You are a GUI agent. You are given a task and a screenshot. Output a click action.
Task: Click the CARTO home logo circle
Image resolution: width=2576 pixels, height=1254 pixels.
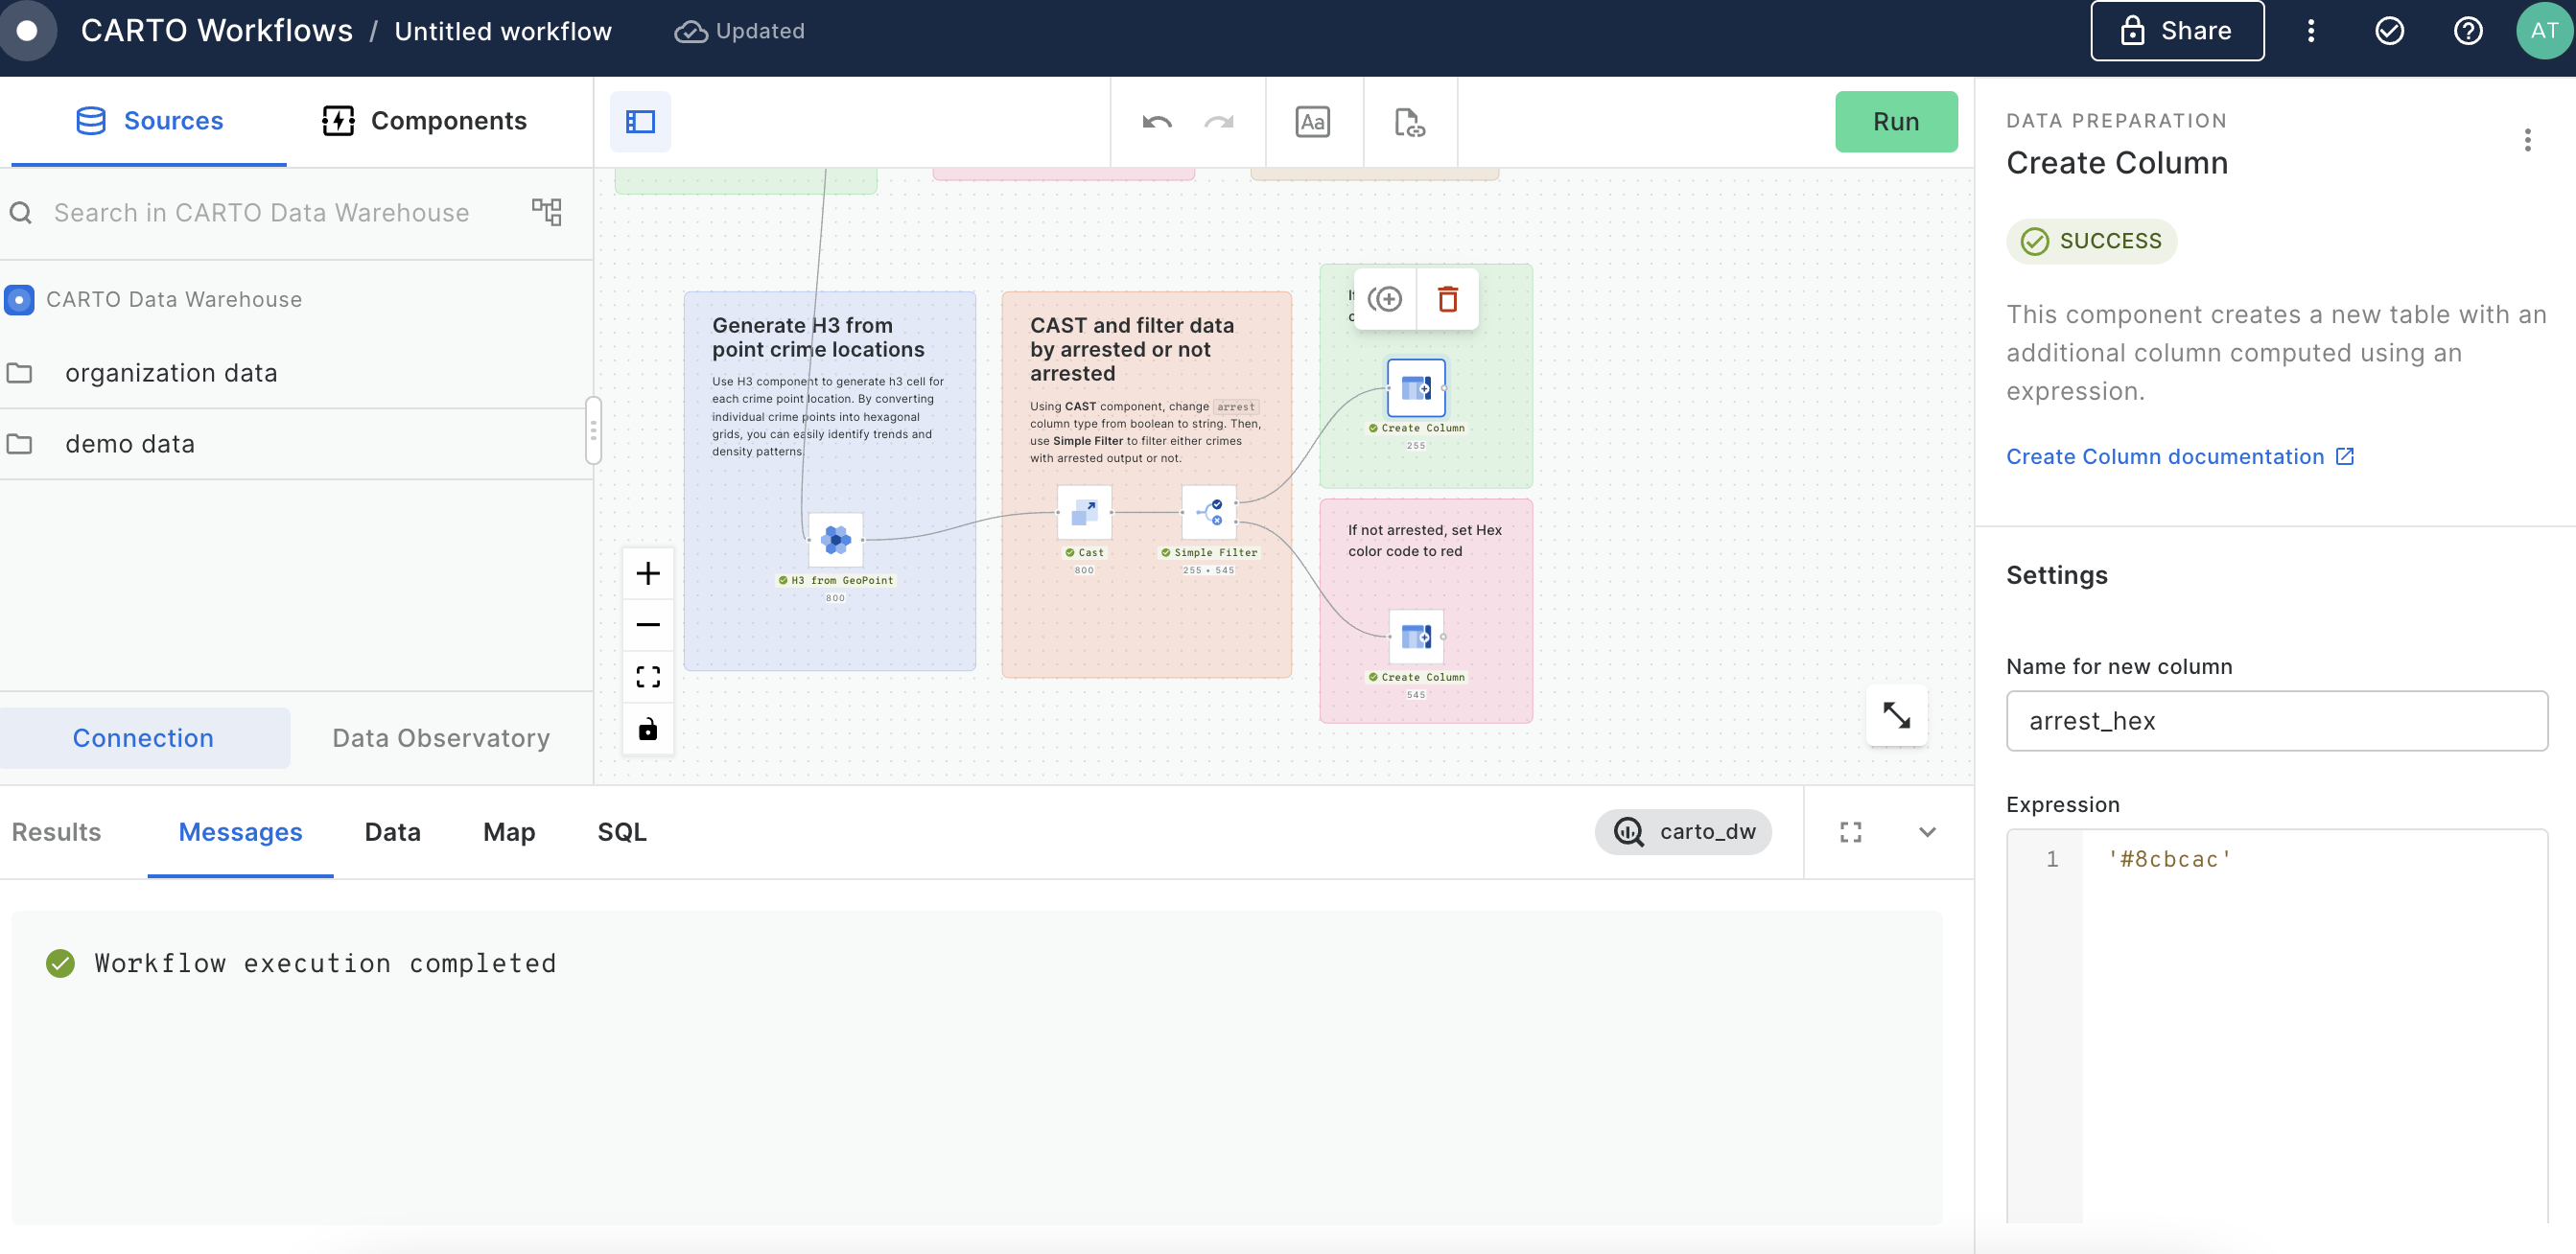pos(27,31)
